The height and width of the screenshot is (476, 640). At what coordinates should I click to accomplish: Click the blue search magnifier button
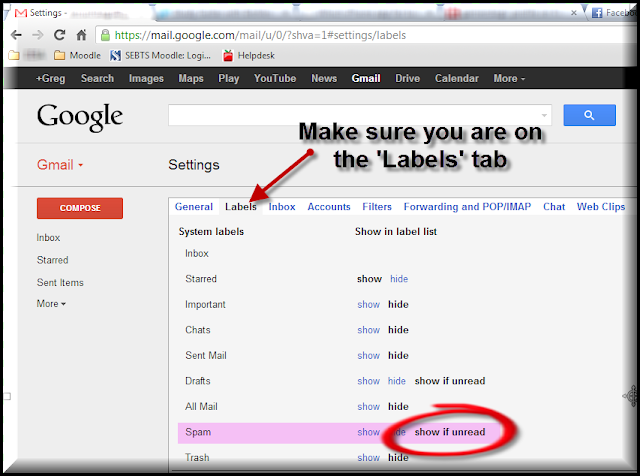[589, 115]
